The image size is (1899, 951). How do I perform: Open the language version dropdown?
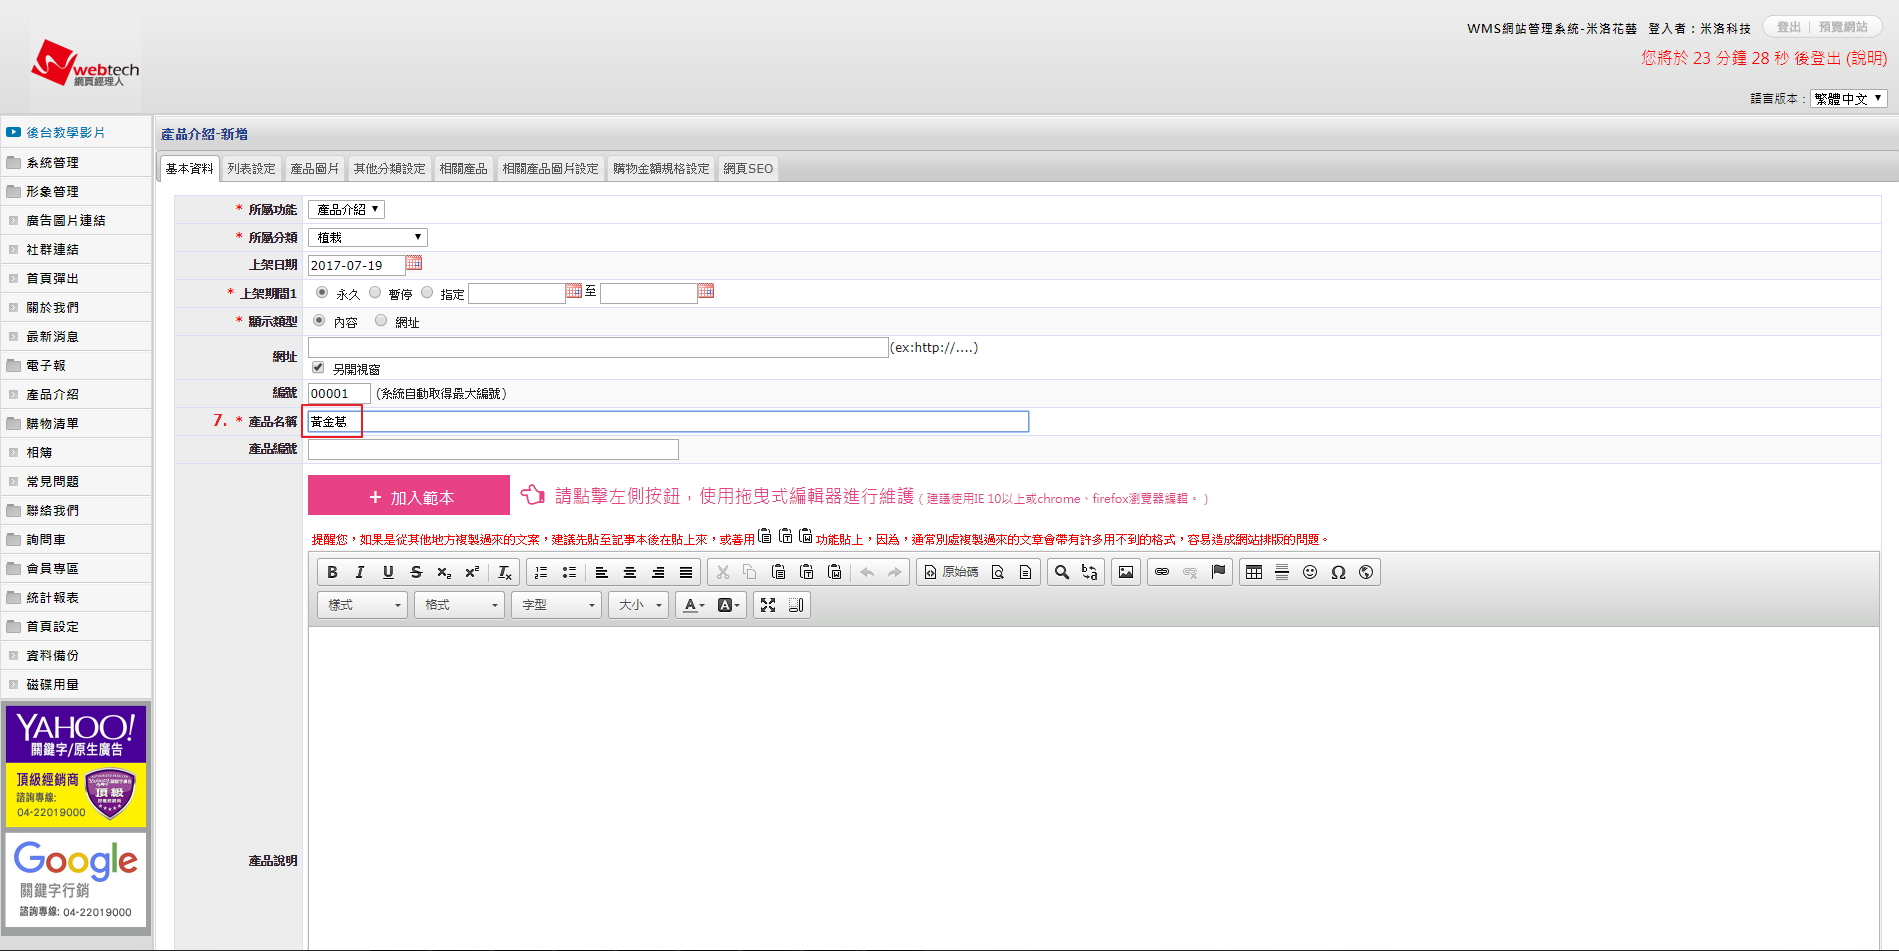(1848, 98)
